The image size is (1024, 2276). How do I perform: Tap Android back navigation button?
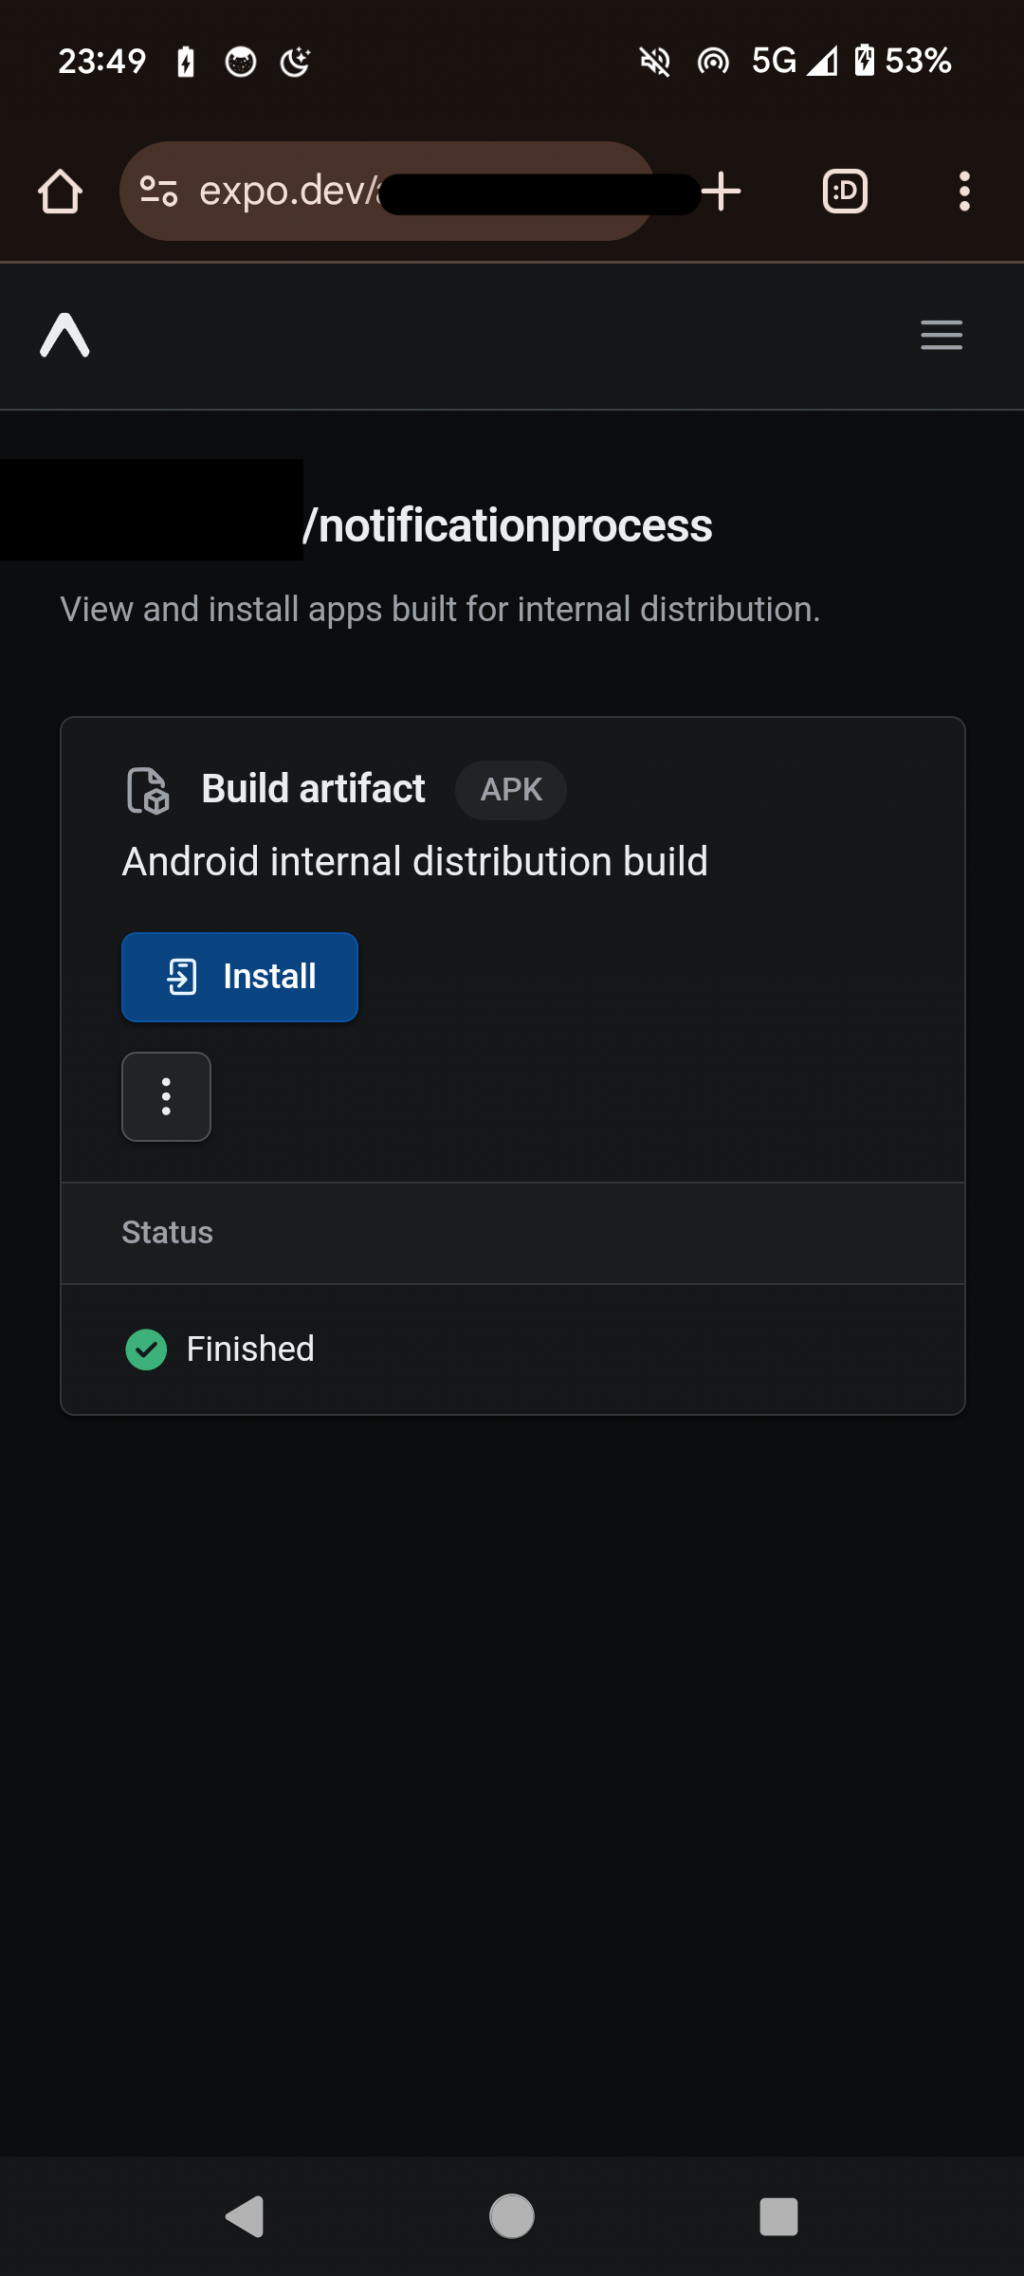tap(245, 2216)
